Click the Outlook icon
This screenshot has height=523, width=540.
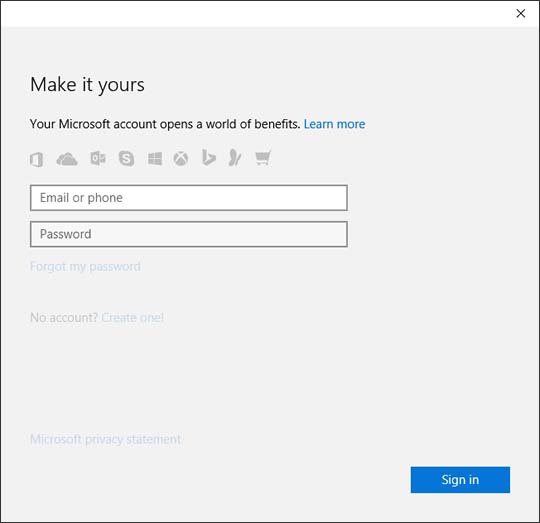tap(98, 158)
